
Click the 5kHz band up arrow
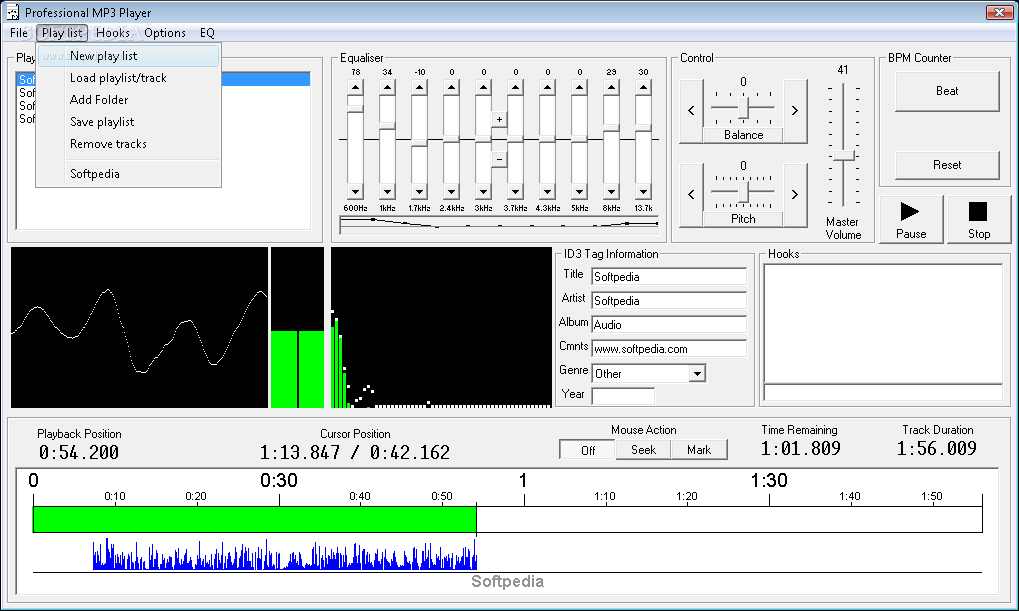coord(579,87)
